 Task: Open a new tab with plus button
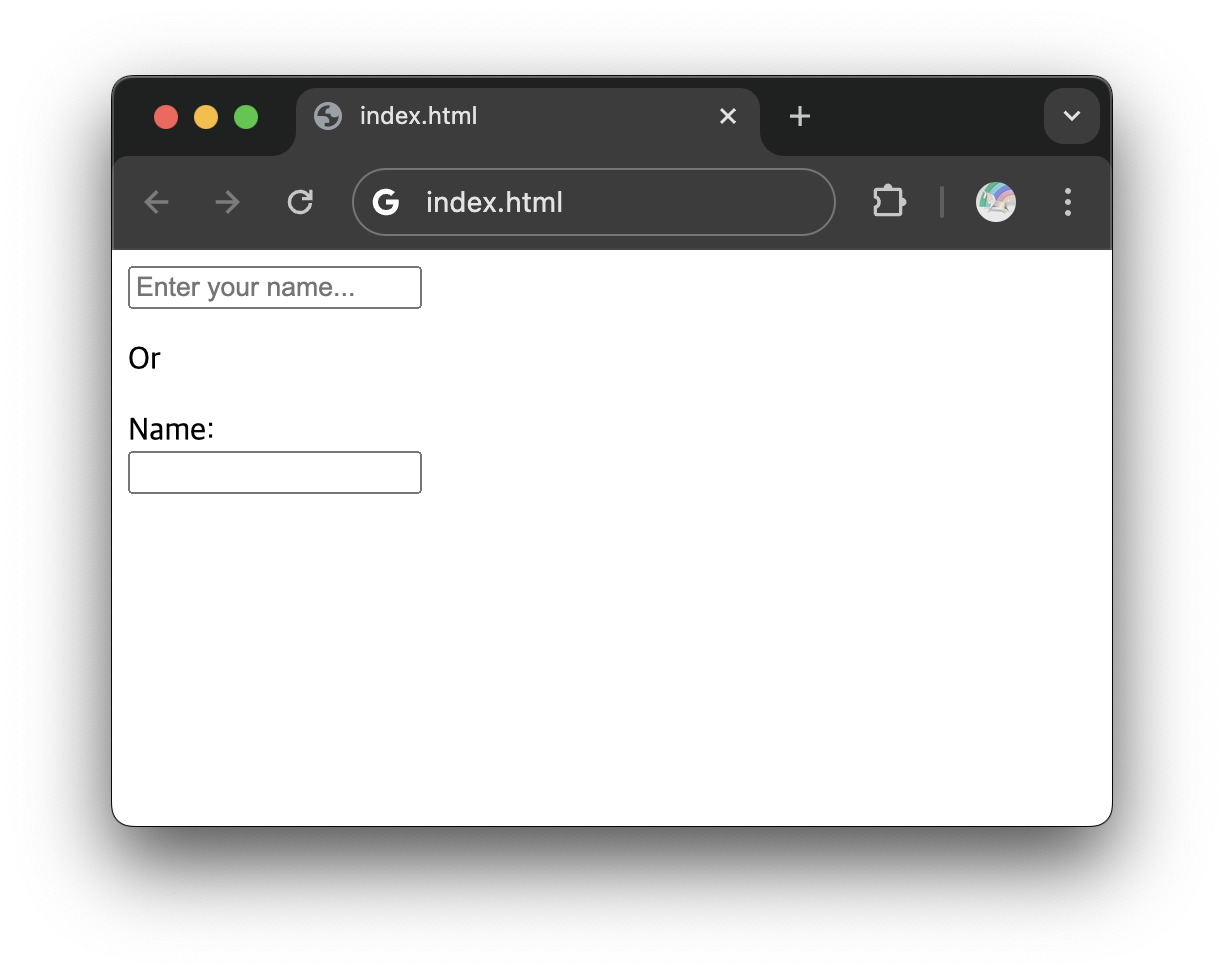pos(799,116)
